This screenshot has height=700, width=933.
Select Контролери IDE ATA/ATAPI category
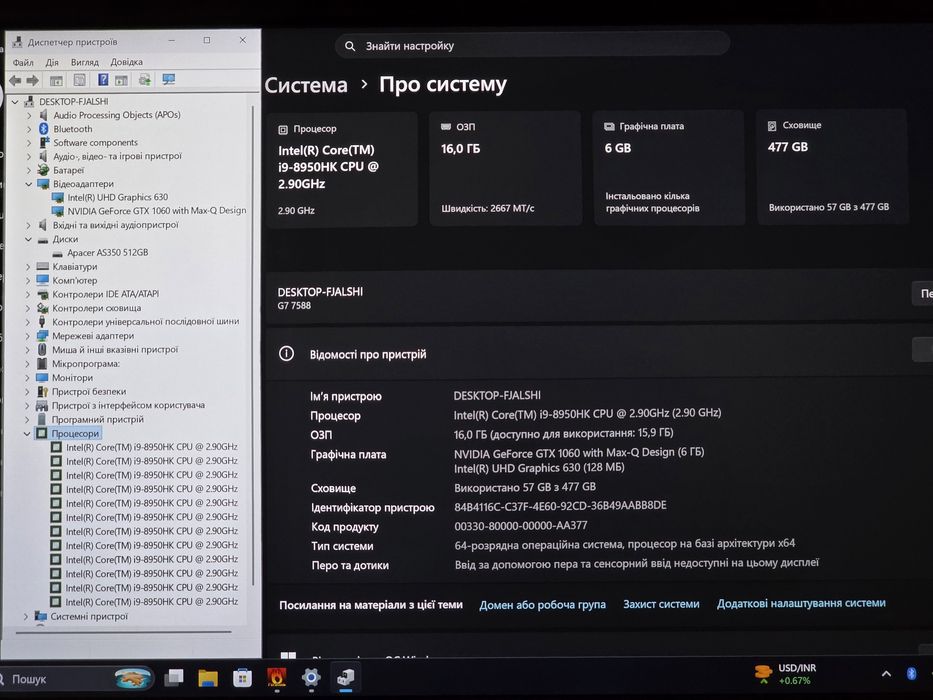105,294
